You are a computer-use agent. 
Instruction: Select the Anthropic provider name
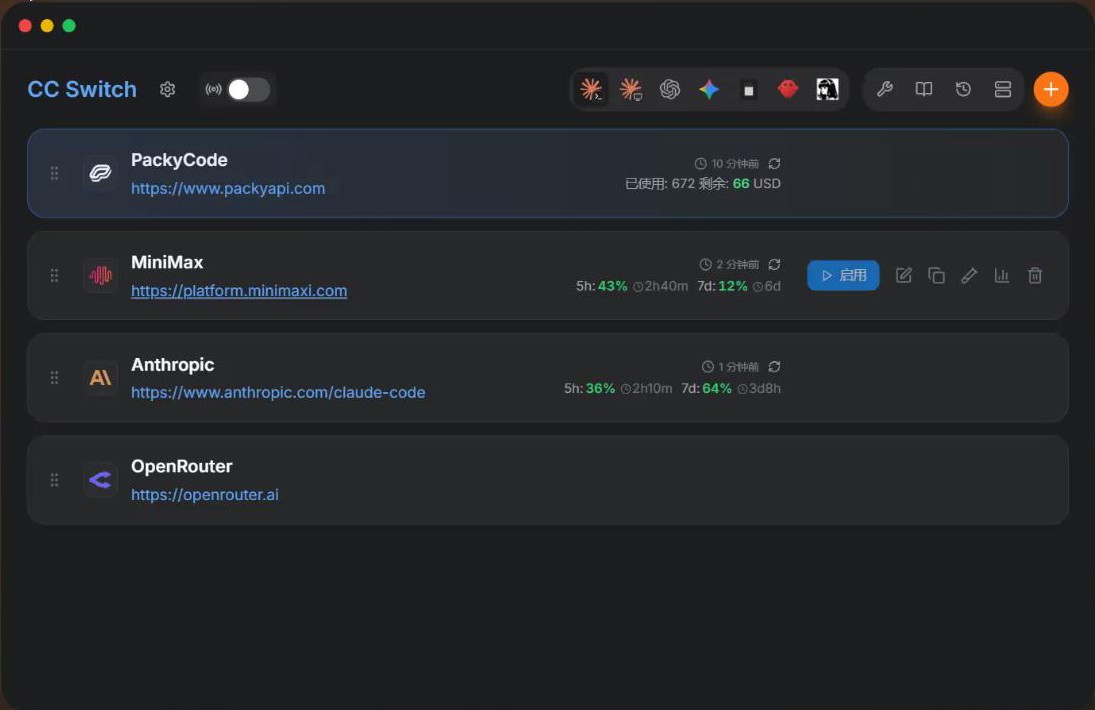click(172, 365)
